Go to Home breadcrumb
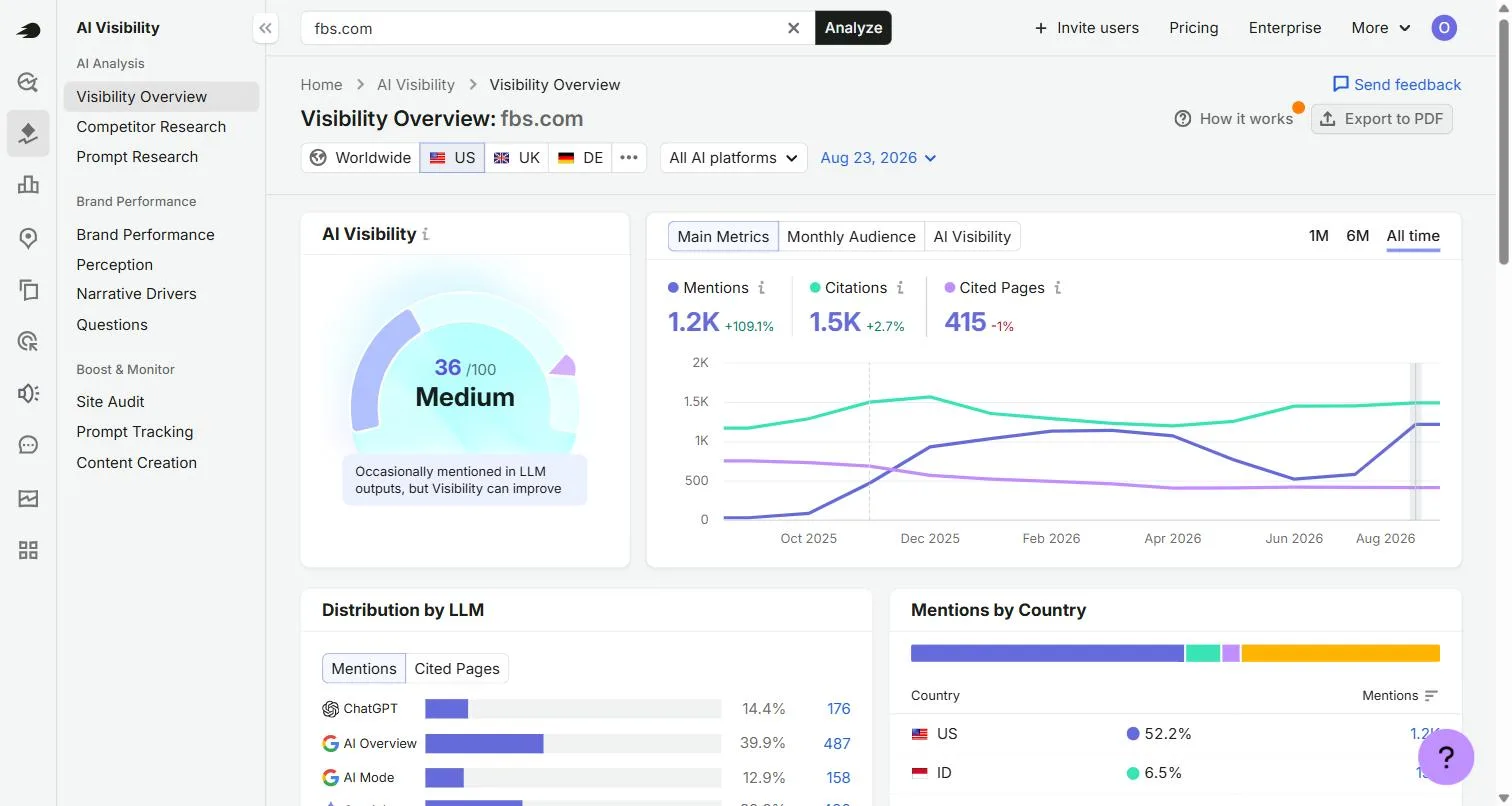1512x806 pixels. coord(321,85)
